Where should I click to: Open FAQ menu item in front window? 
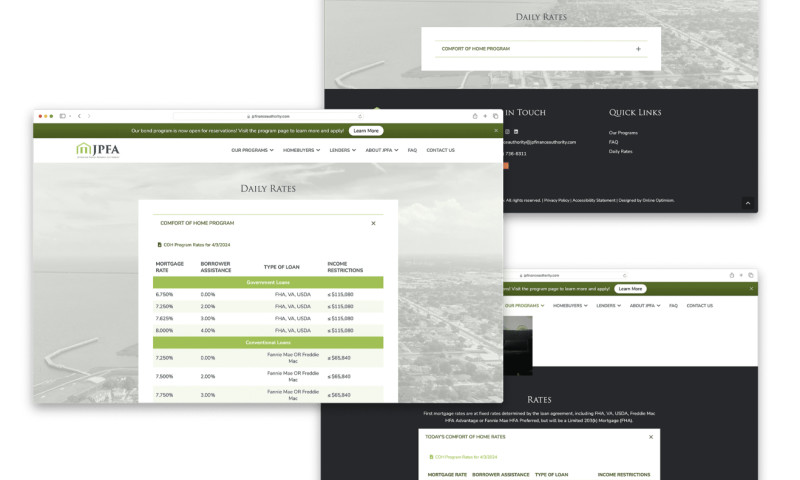pyautogui.click(x=412, y=150)
